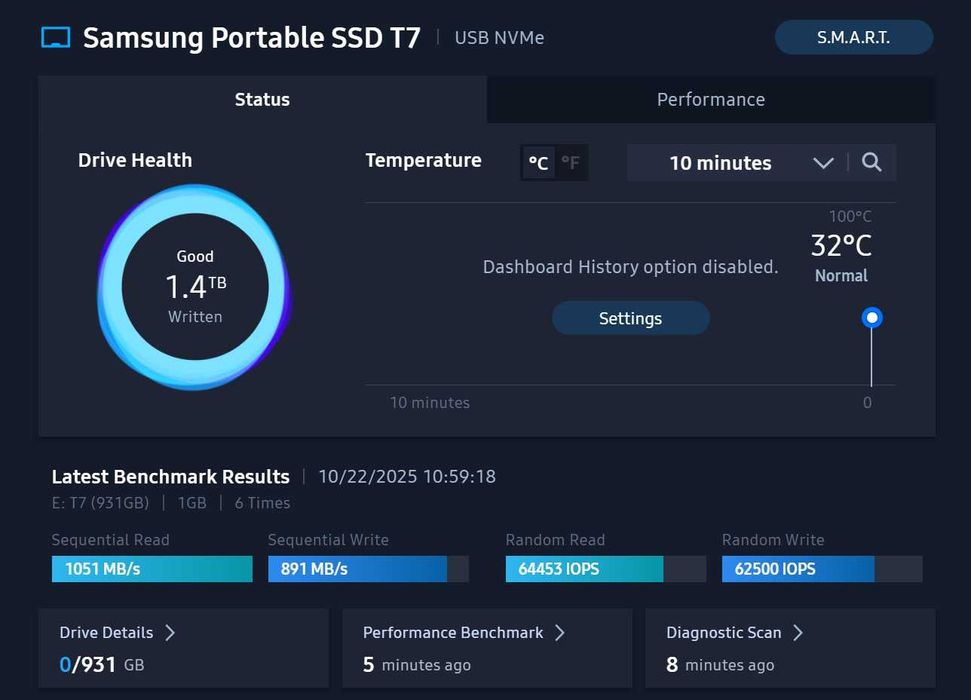Viewport: 971px width, 700px height.
Task: Click '5 minutes ago' under Performance Benchmark
Action: coord(417,665)
